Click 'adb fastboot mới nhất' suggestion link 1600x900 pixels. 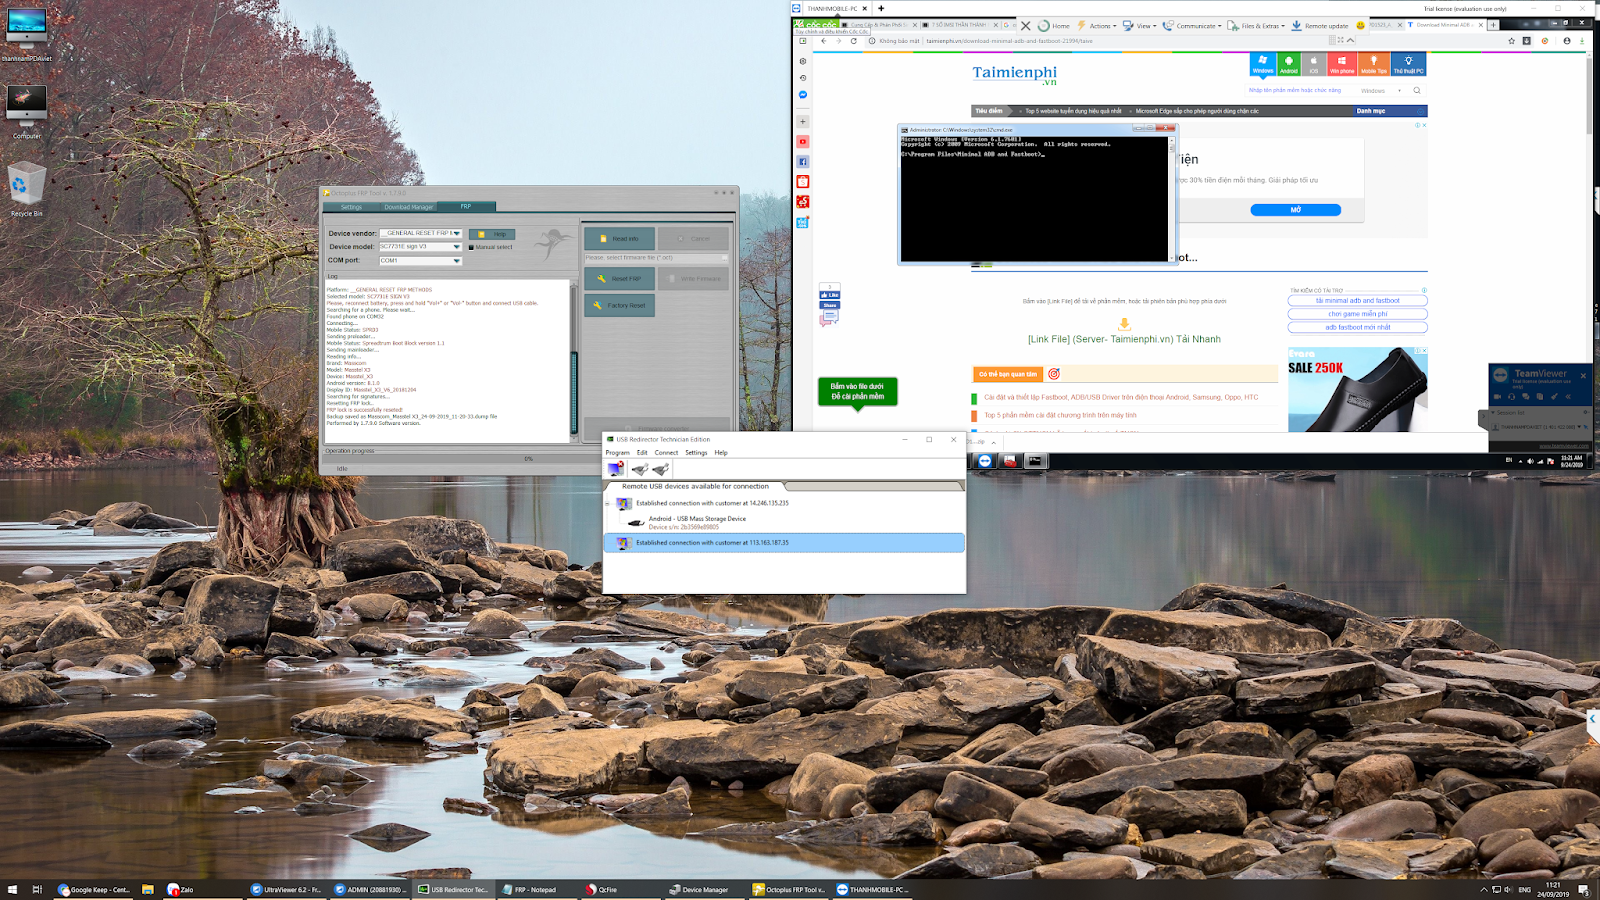click(x=1357, y=327)
